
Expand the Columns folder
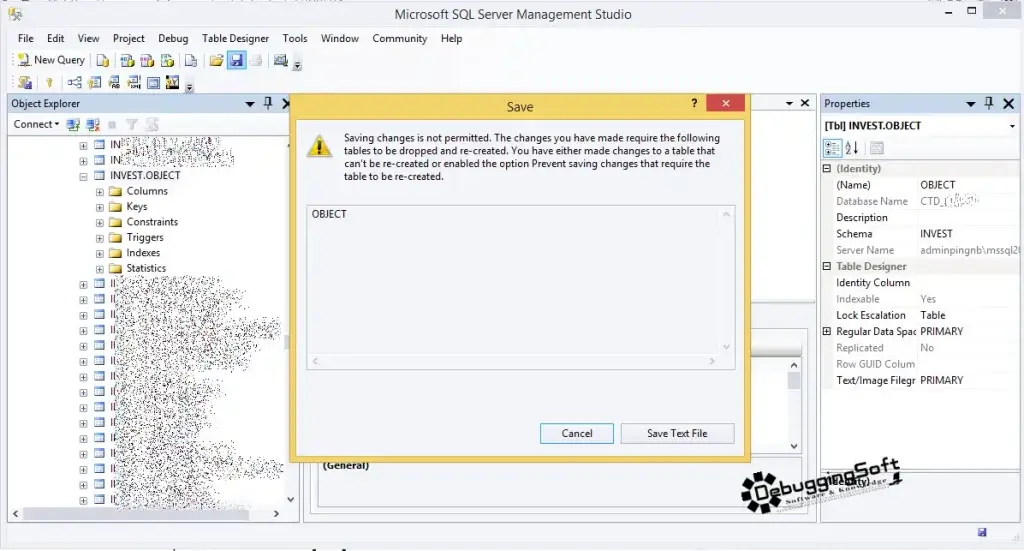tap(99, 192)
